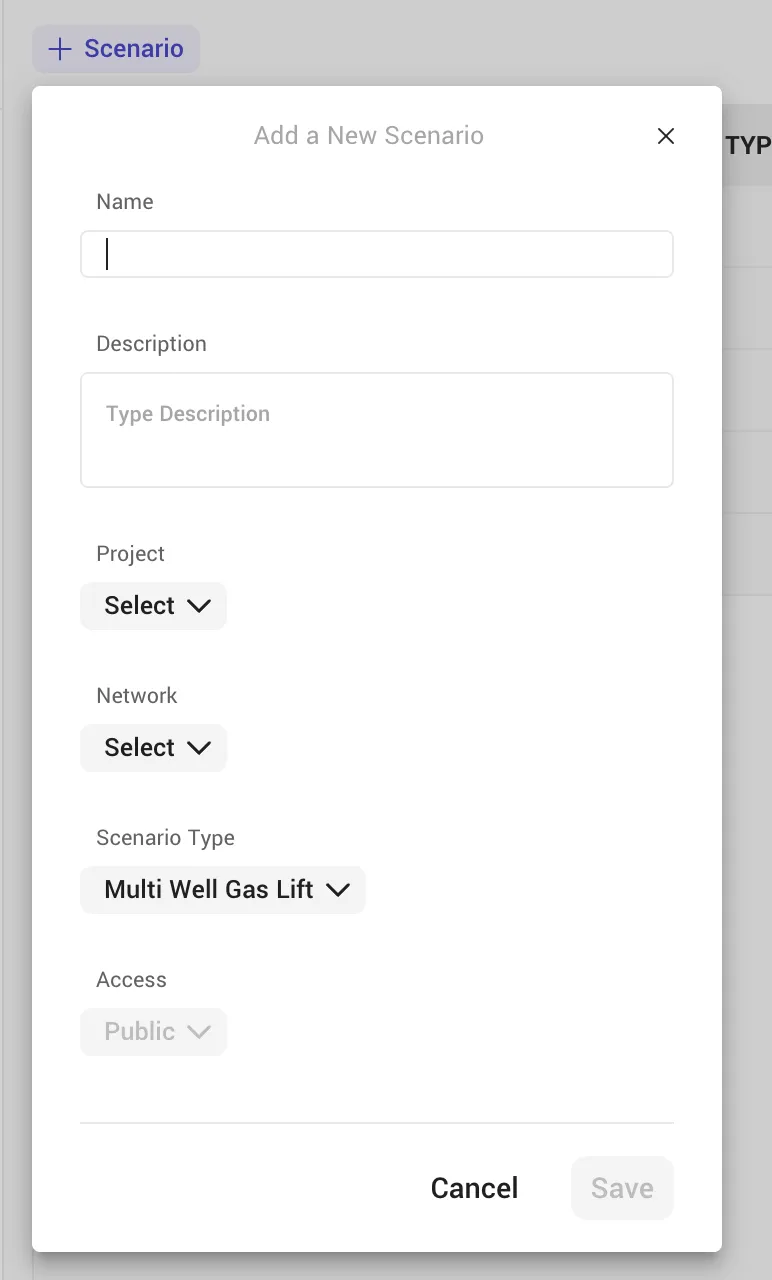Click the Name field label
Image resolution: width=772 pixels, height=1280 pixels.
coord(125,202)
